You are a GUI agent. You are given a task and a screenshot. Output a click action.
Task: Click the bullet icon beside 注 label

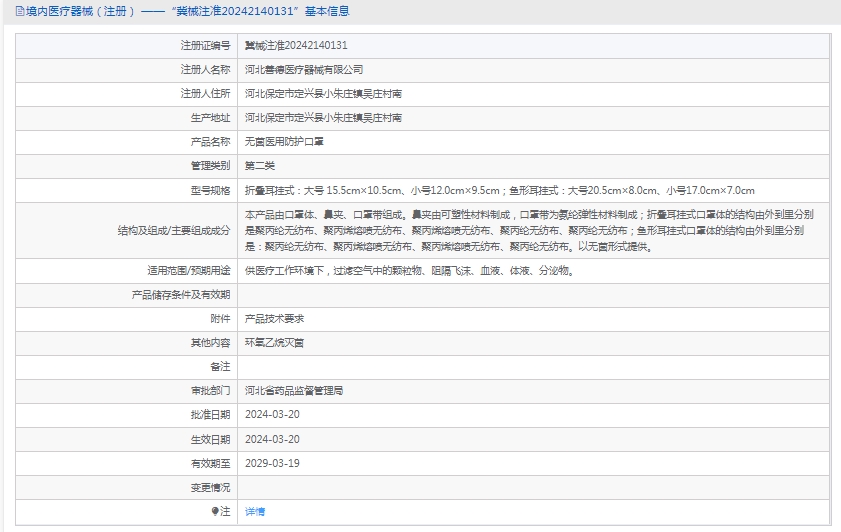pyautogui.click(x=214, y=511)
